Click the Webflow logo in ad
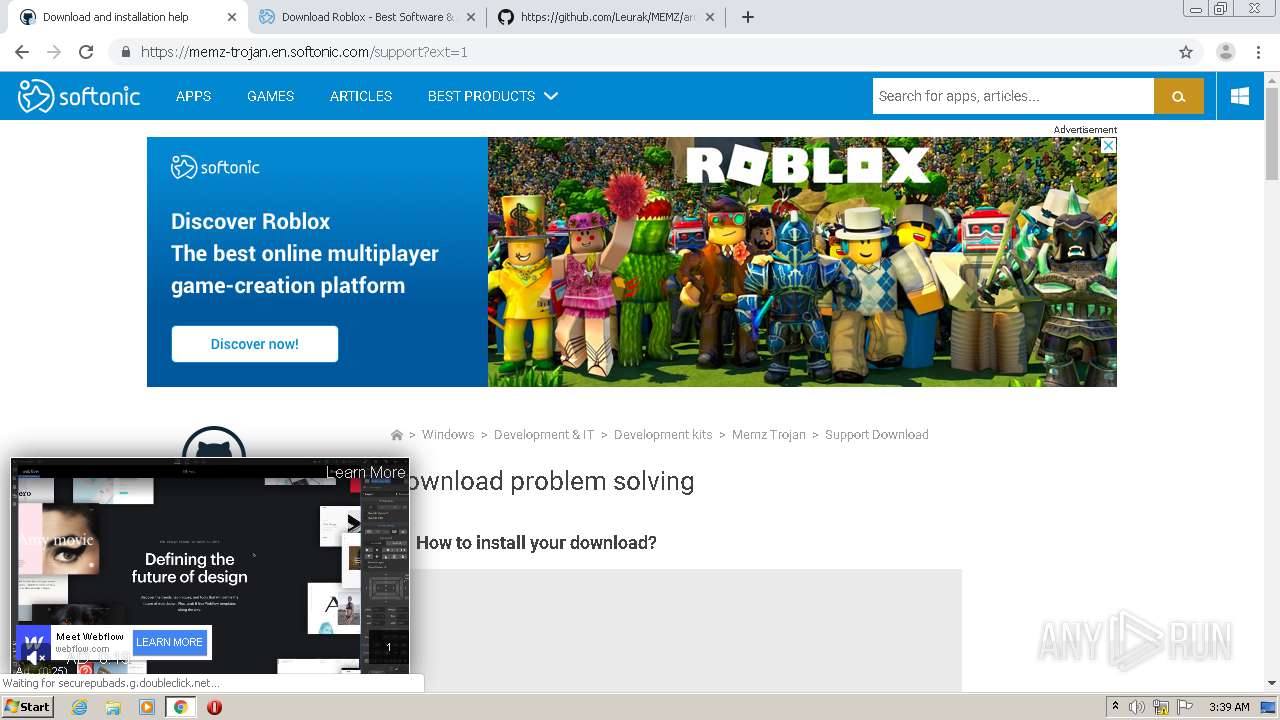Viewport: 1280px width, 720px height. click(x=33, y=642)
